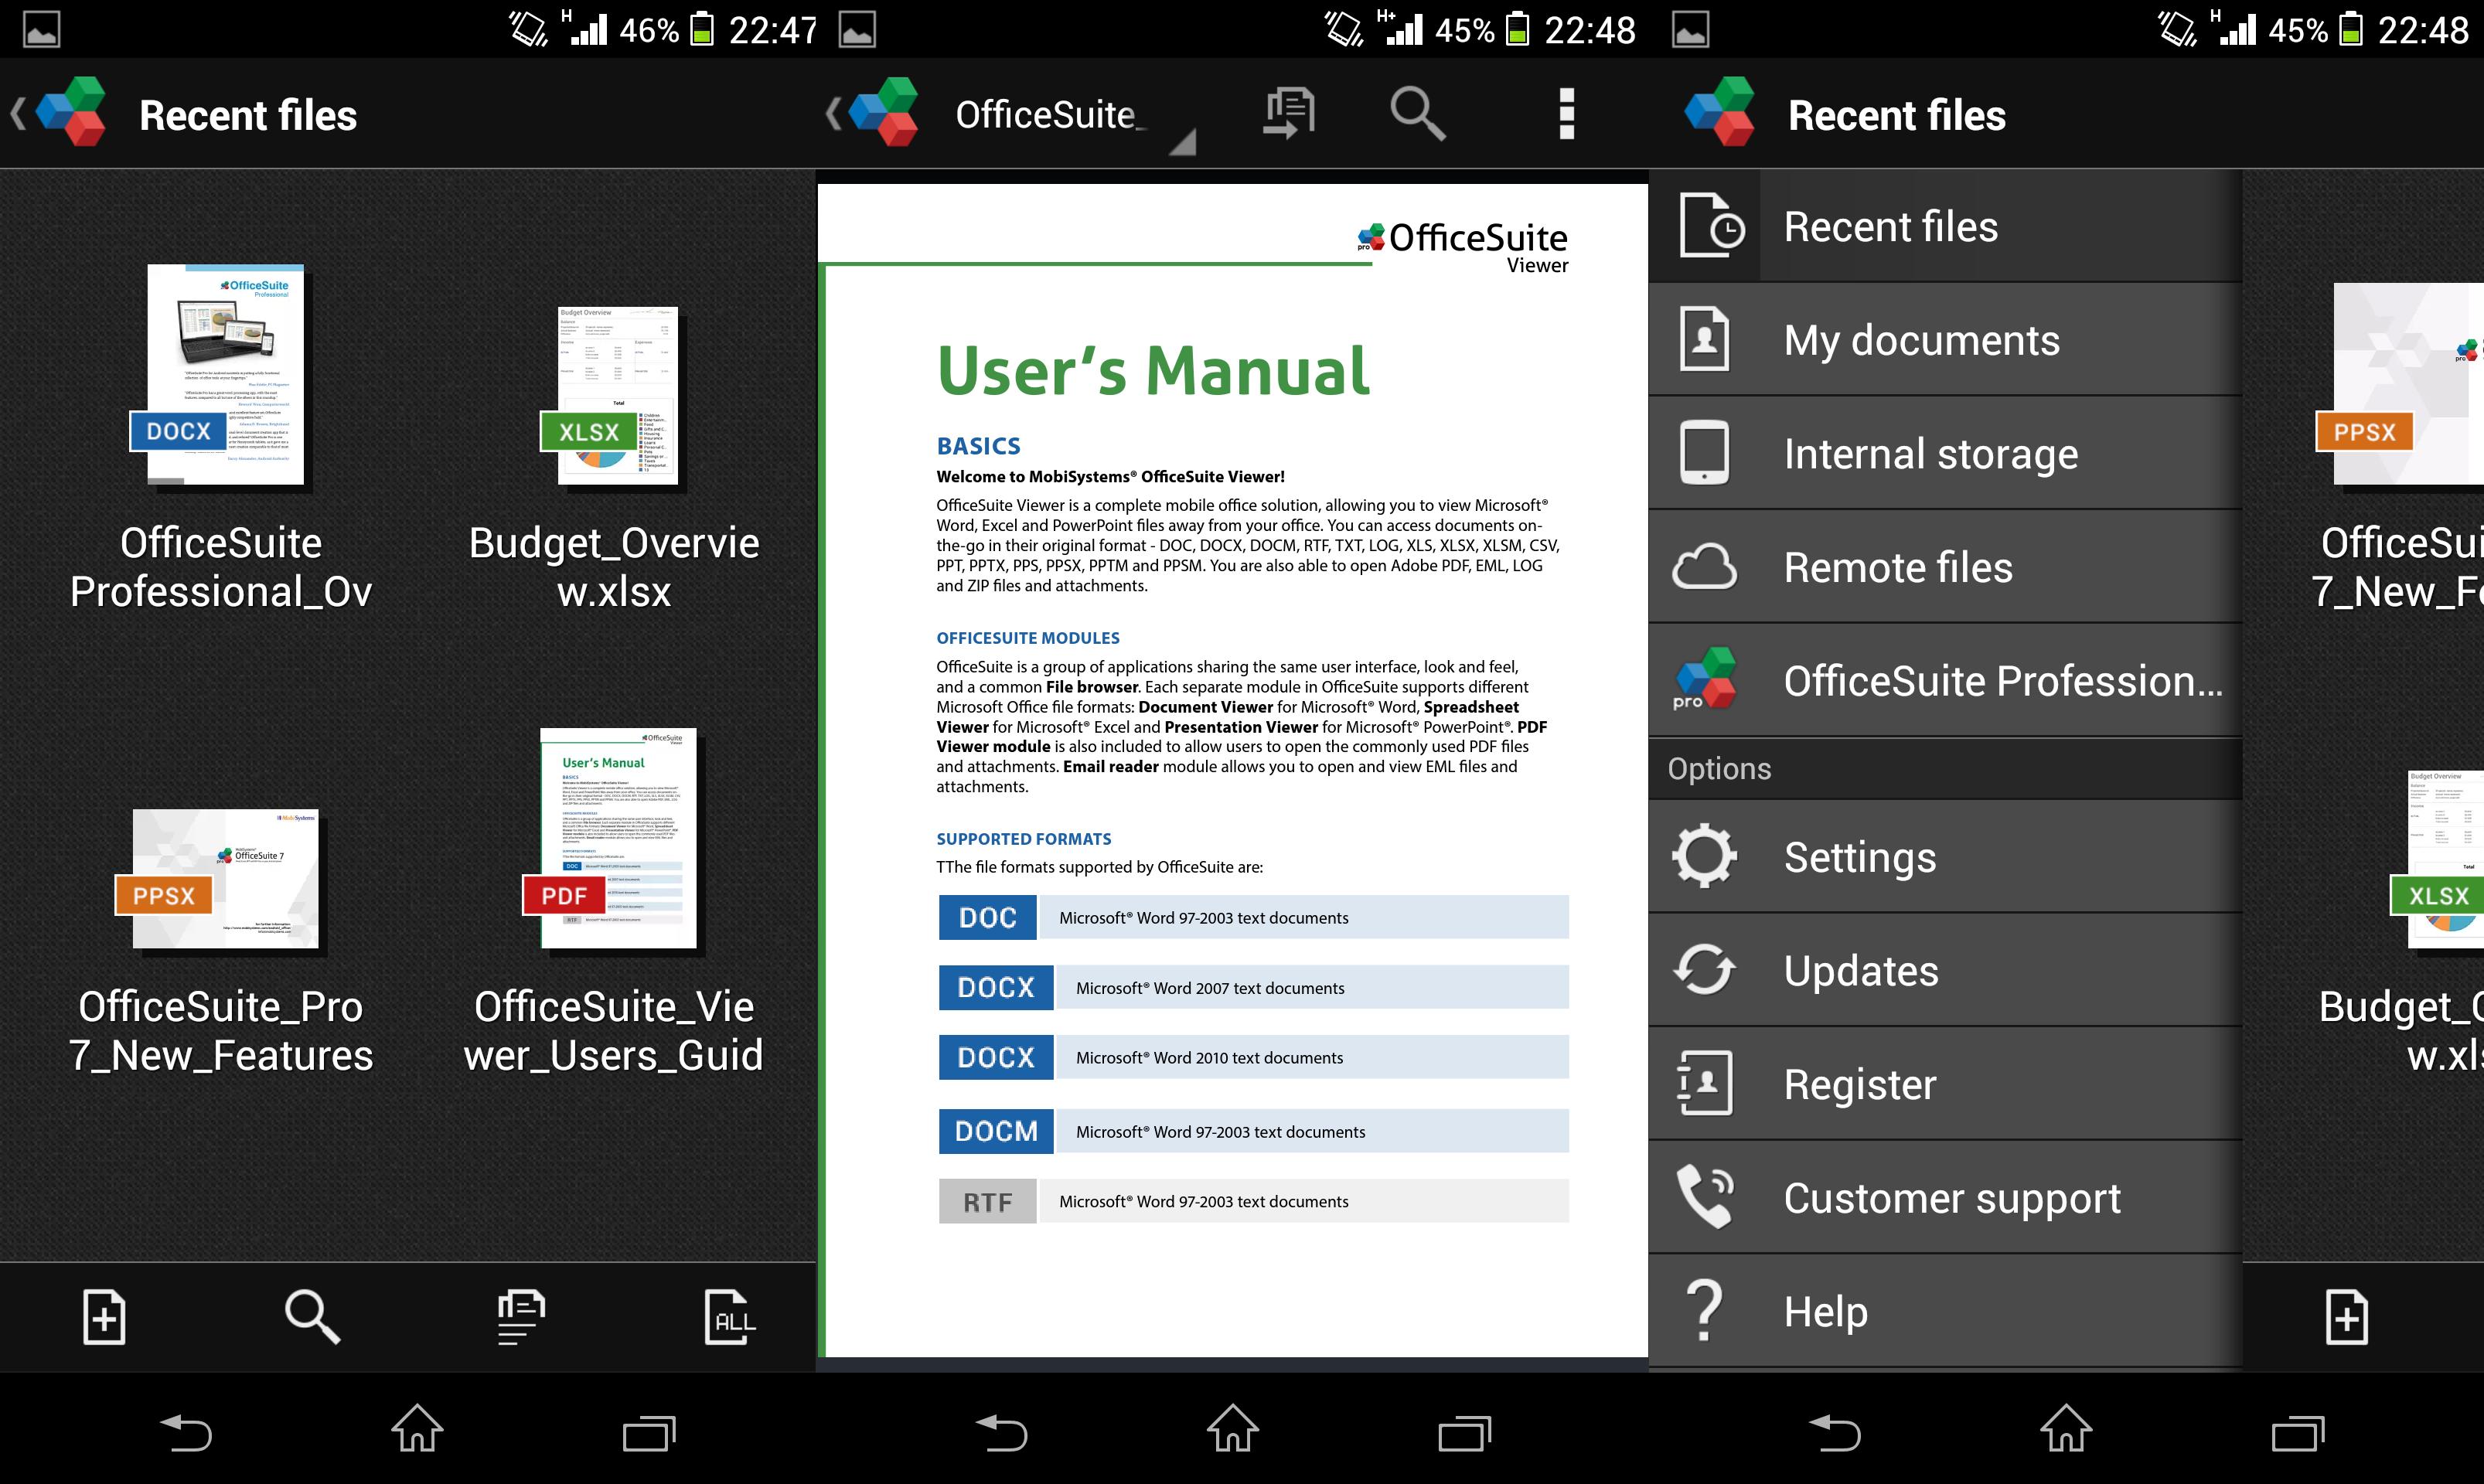Tap the RTF format label in the manual

(988, 1201)
